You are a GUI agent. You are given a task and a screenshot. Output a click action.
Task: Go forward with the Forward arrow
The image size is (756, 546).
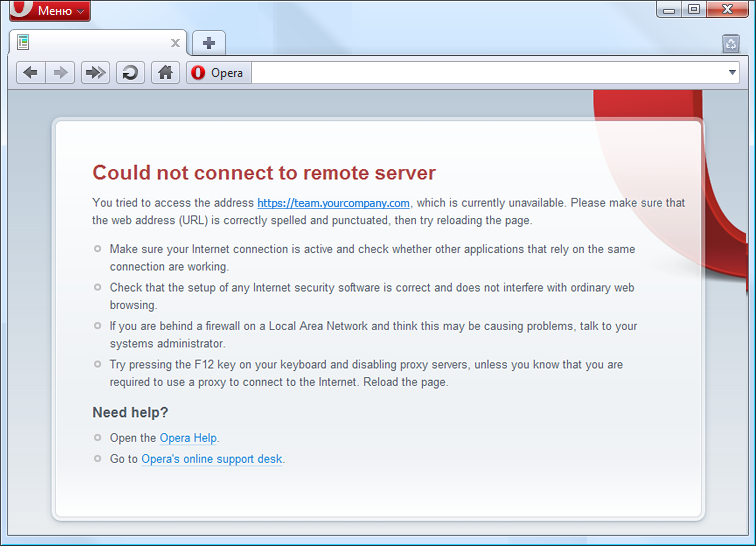coord(60,73)
